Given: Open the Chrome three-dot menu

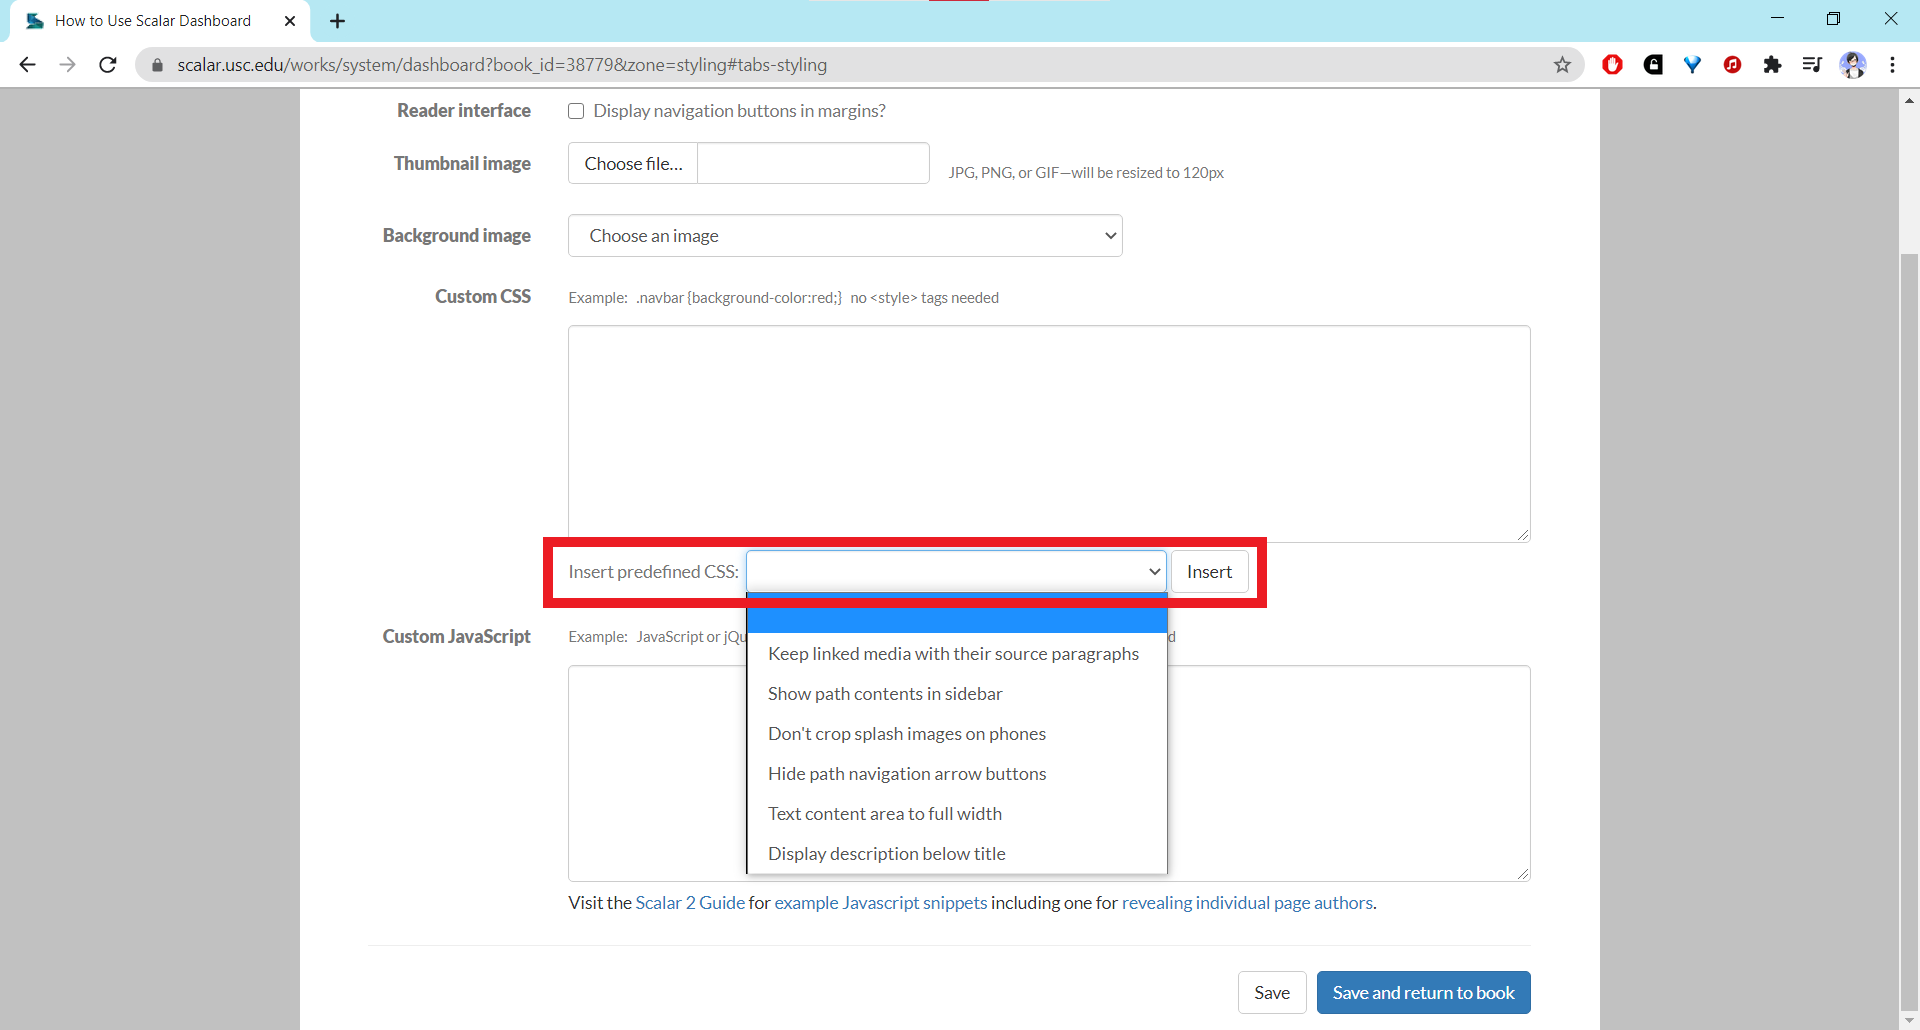Looking at the screenshot, I should tap(1892, 65).
